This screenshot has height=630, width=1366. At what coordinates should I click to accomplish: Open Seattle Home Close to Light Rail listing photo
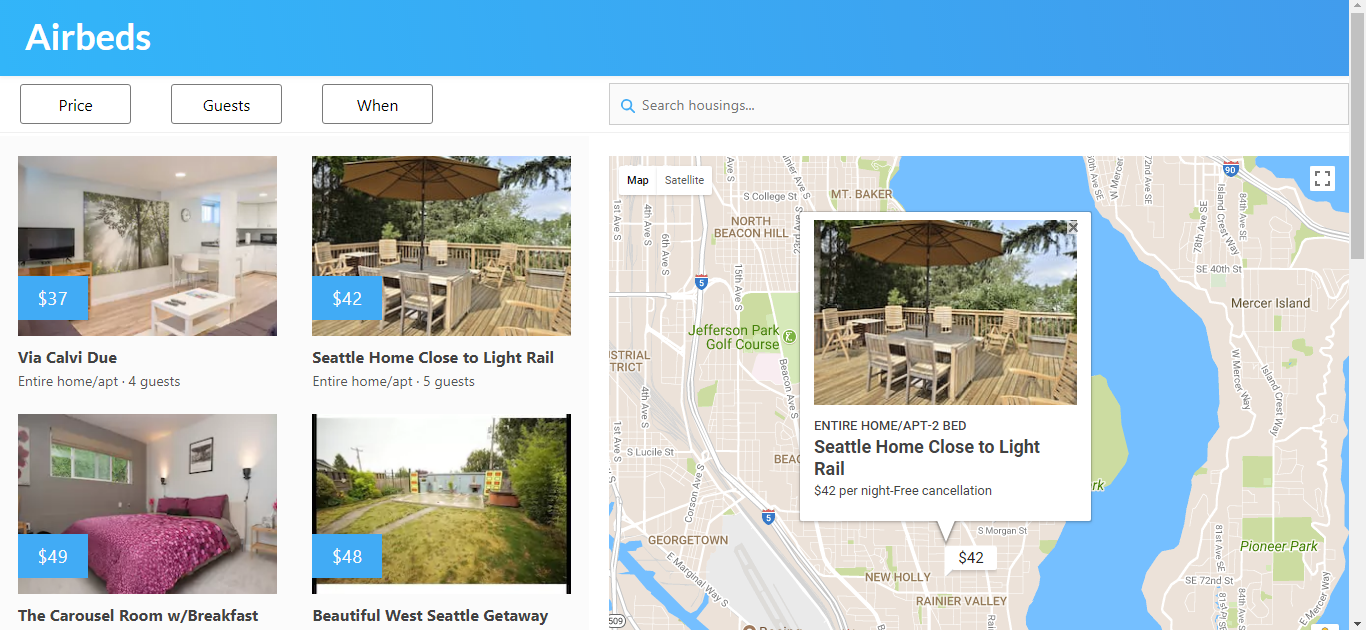pyautogui.click(x=441, y=246)
